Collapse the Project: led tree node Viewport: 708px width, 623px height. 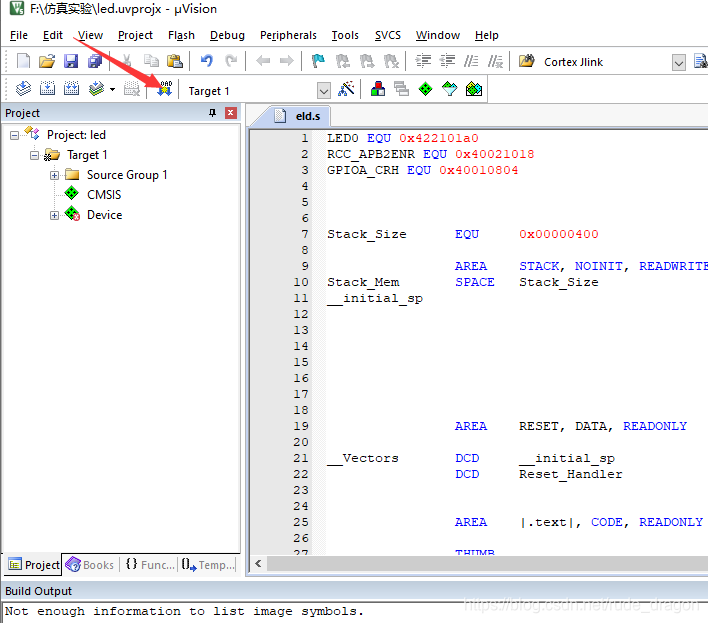[x=14, y=135]
